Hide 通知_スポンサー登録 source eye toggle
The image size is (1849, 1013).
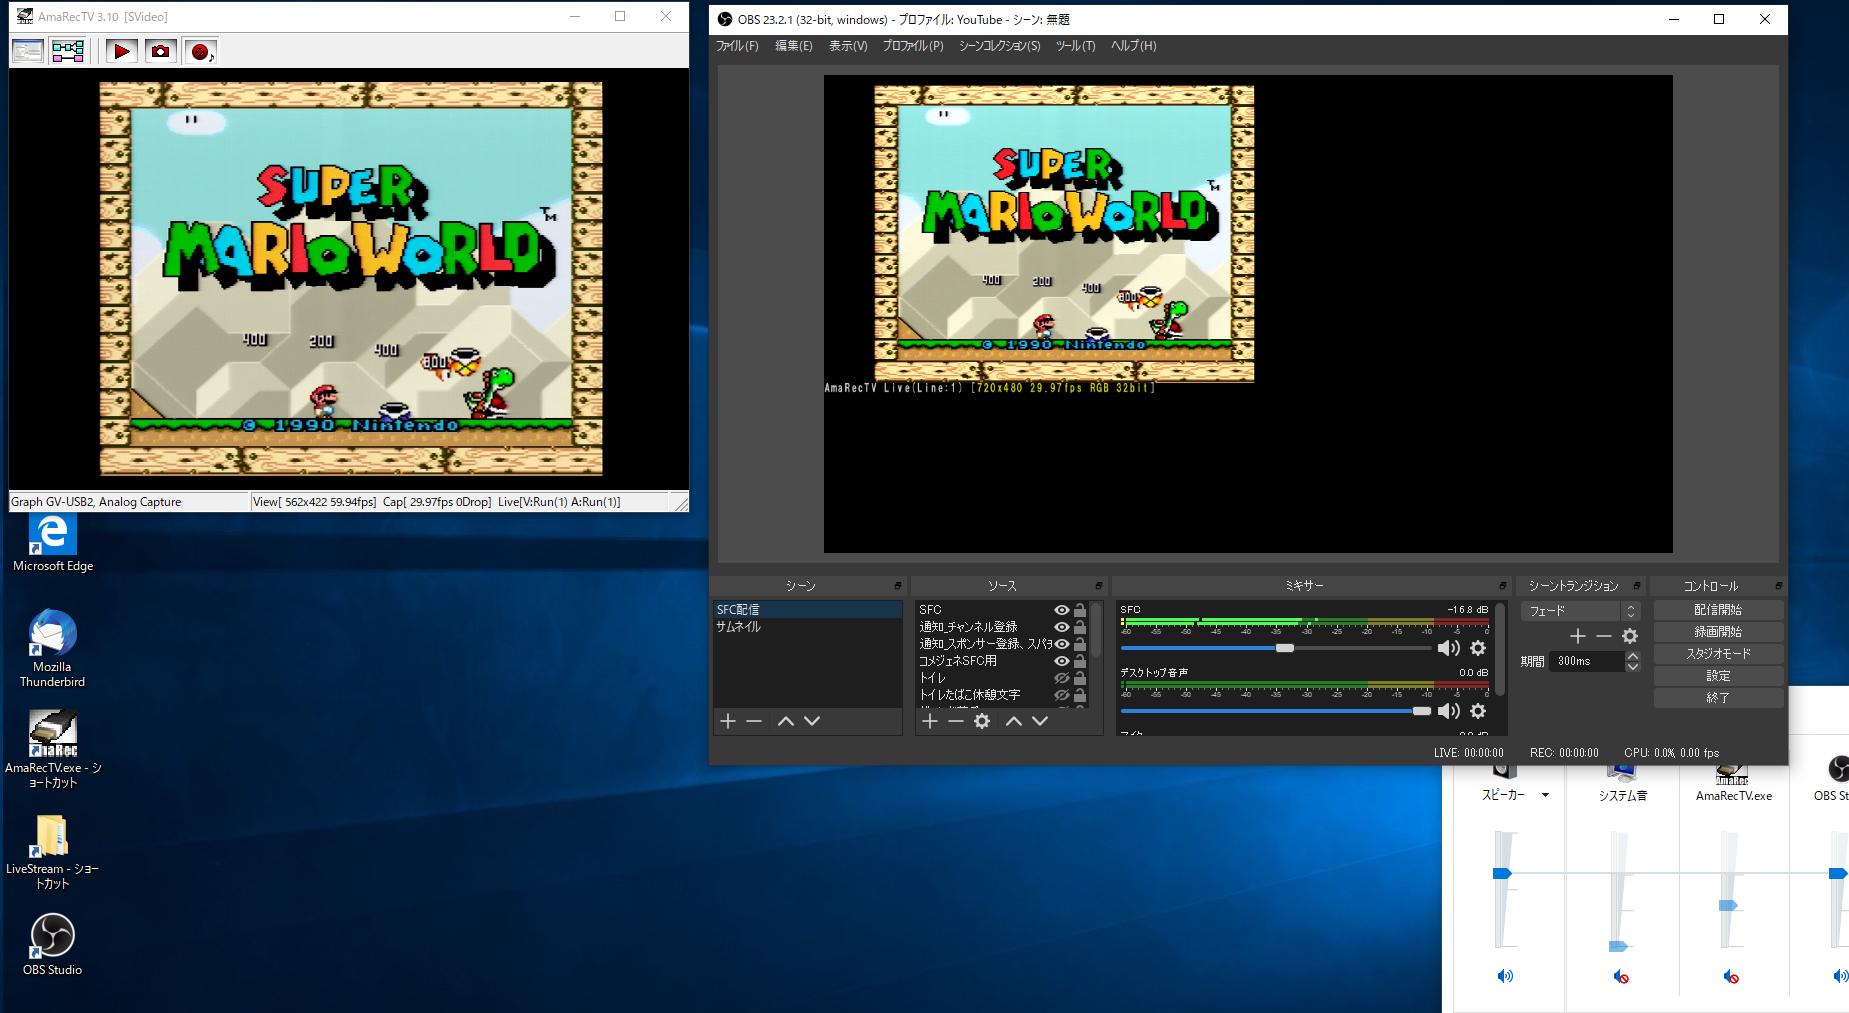tap(1062, 644)
